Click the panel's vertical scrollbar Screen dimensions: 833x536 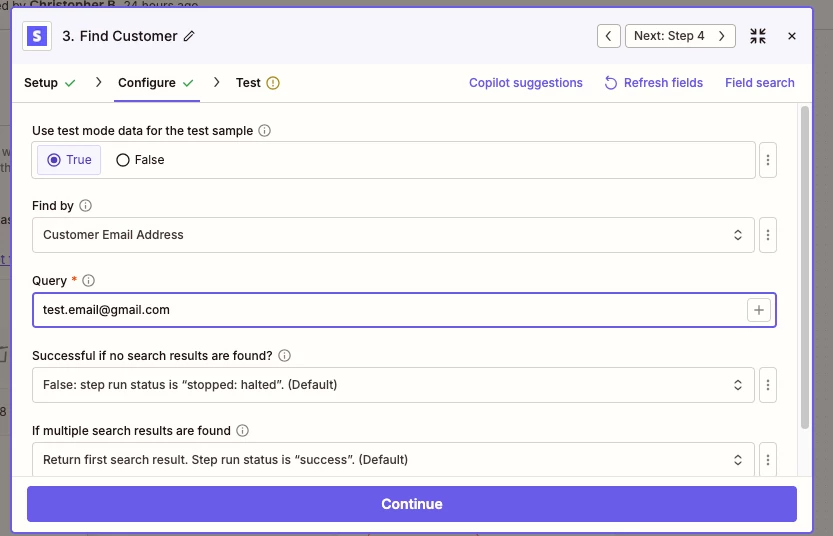coord(805,267)
